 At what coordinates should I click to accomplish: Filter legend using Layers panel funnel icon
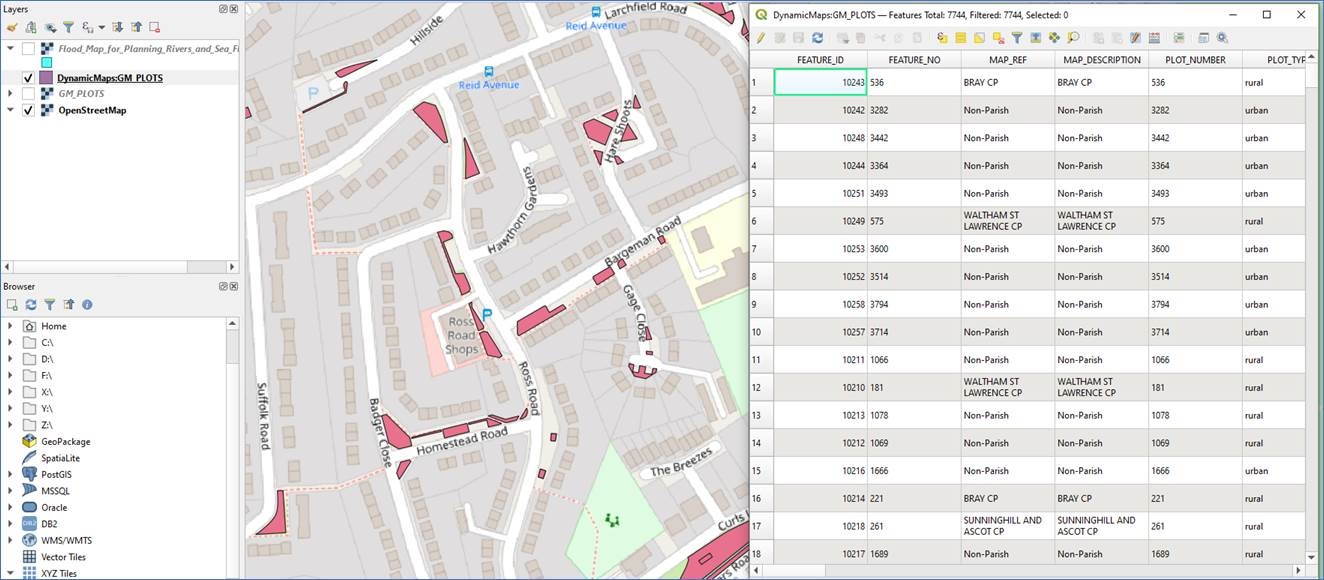68,28
